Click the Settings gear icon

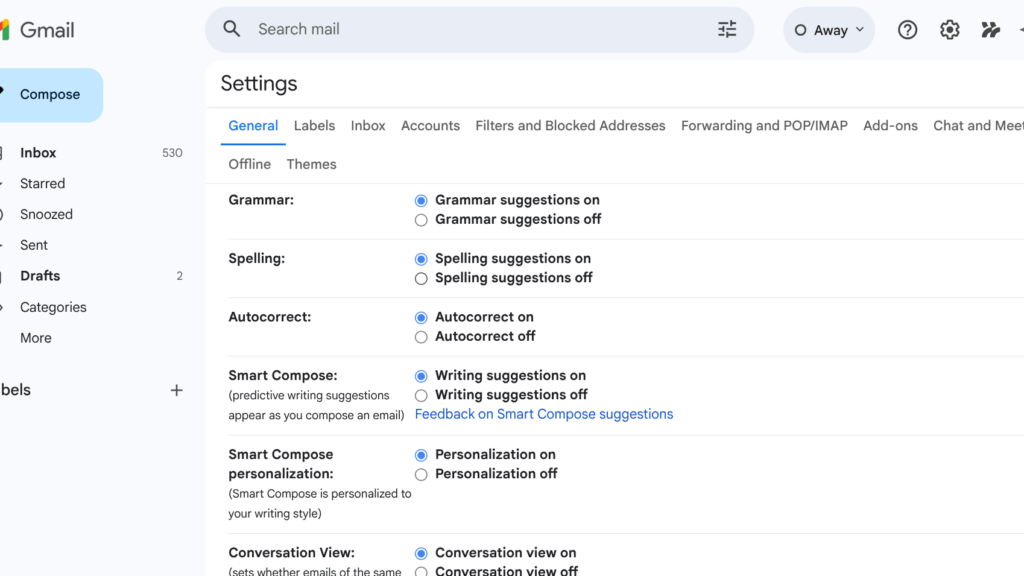click(949, 30)
